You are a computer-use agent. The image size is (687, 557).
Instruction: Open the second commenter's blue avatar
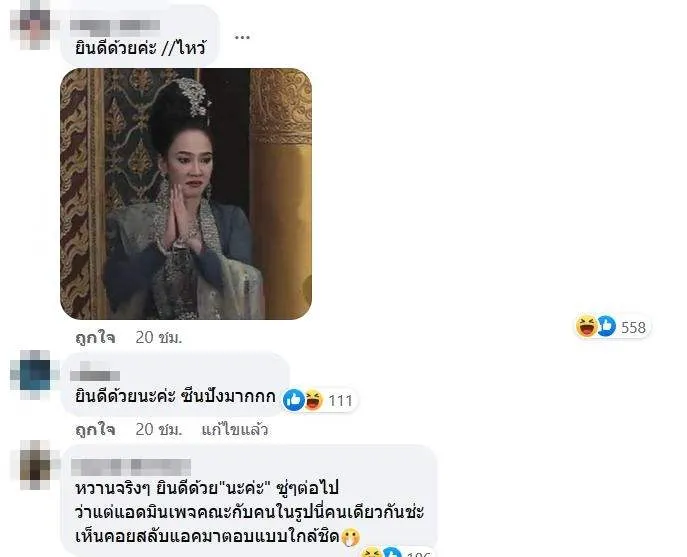[x=33, y=374]
